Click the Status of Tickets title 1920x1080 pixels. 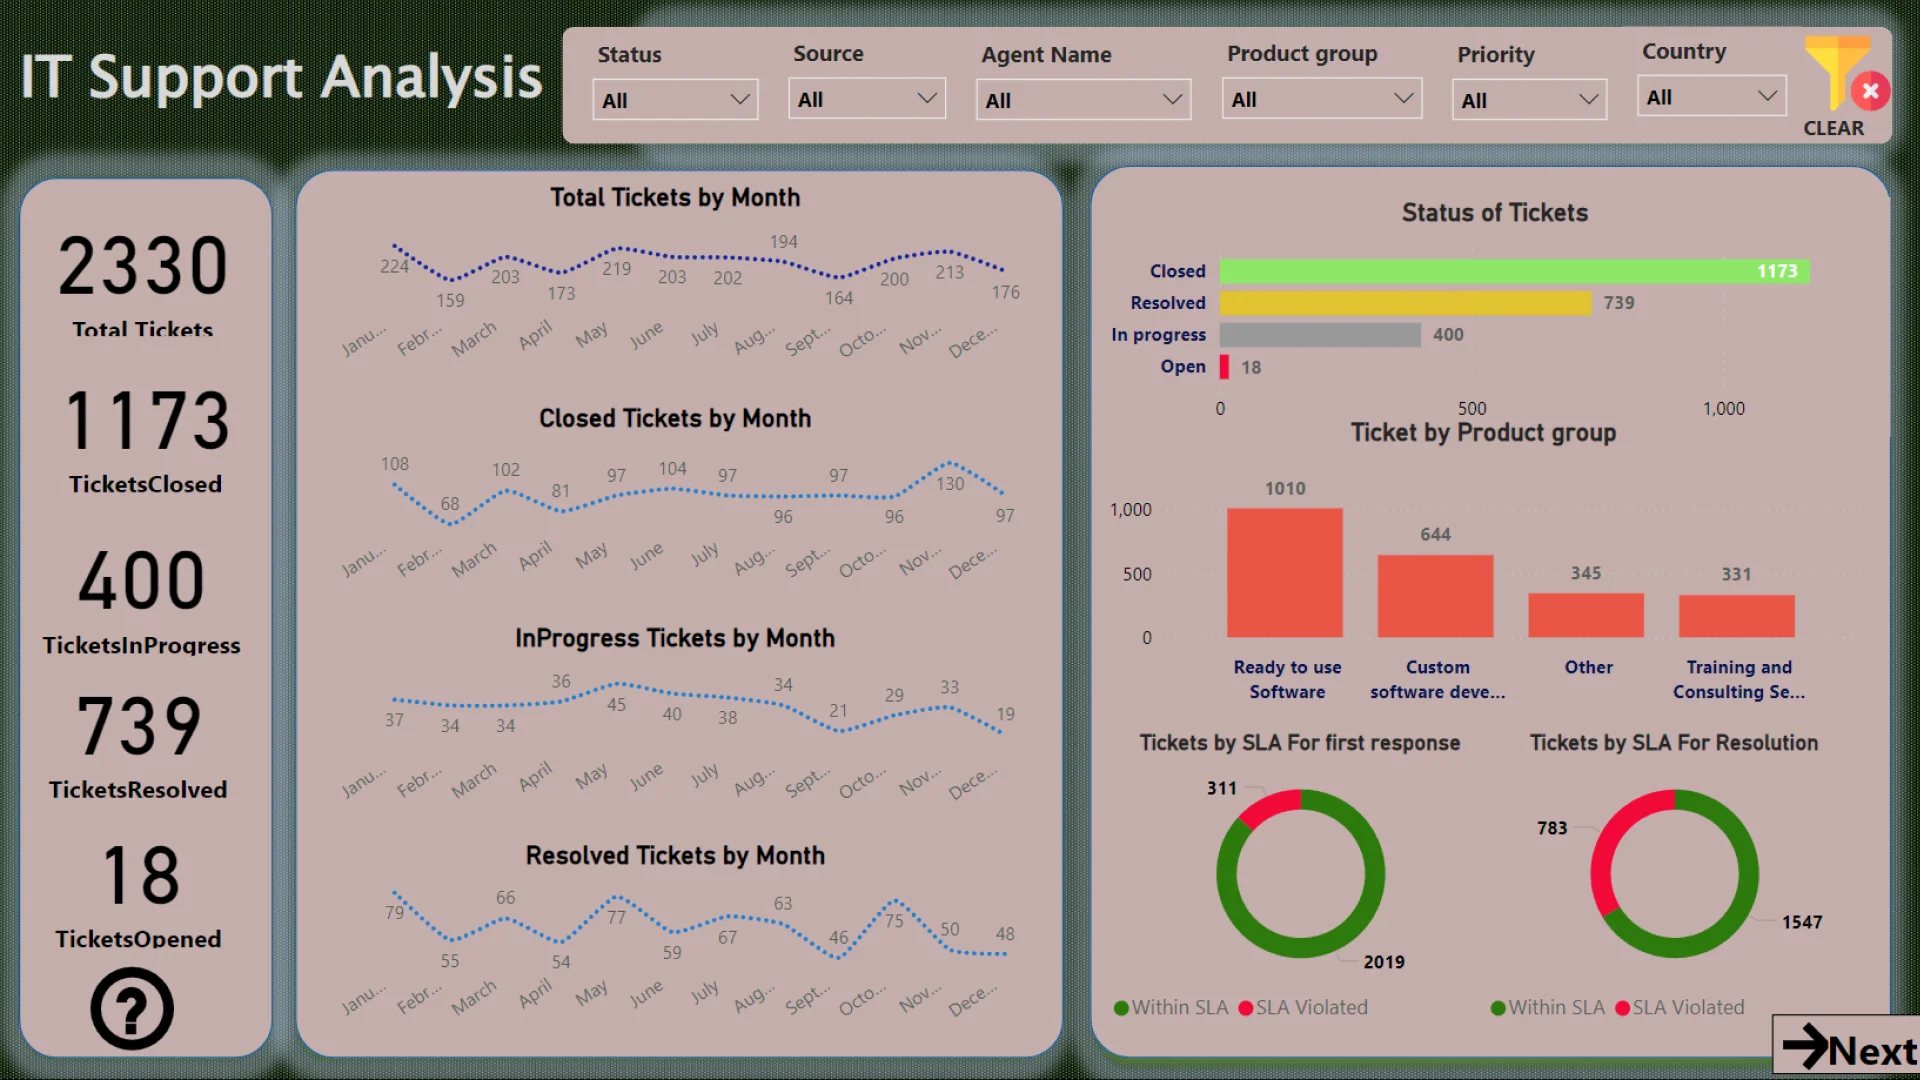coord(1495,213)
